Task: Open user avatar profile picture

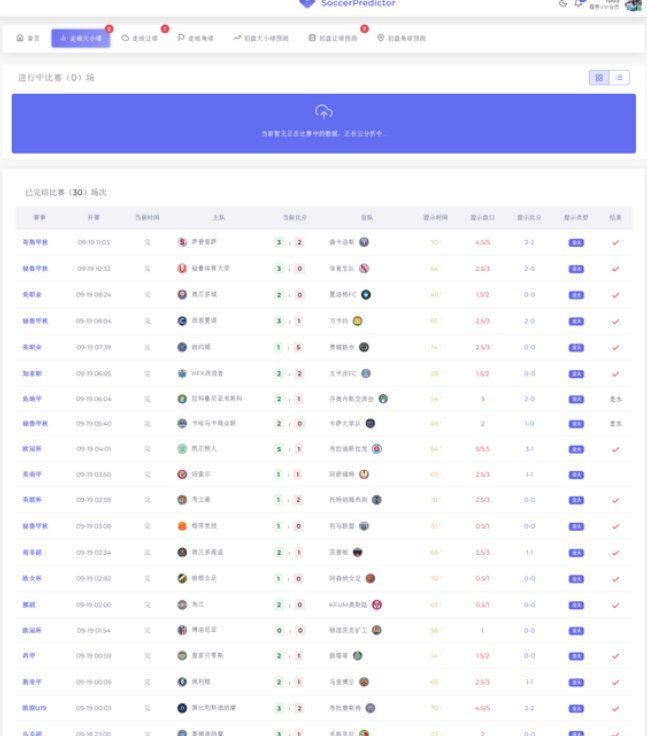Action: (633, 5)
